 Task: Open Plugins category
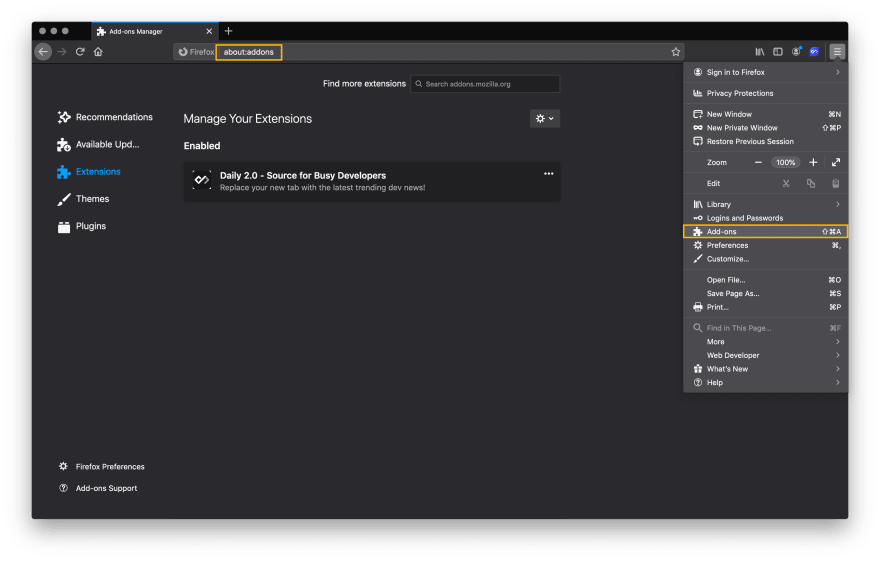coord(81,226)
